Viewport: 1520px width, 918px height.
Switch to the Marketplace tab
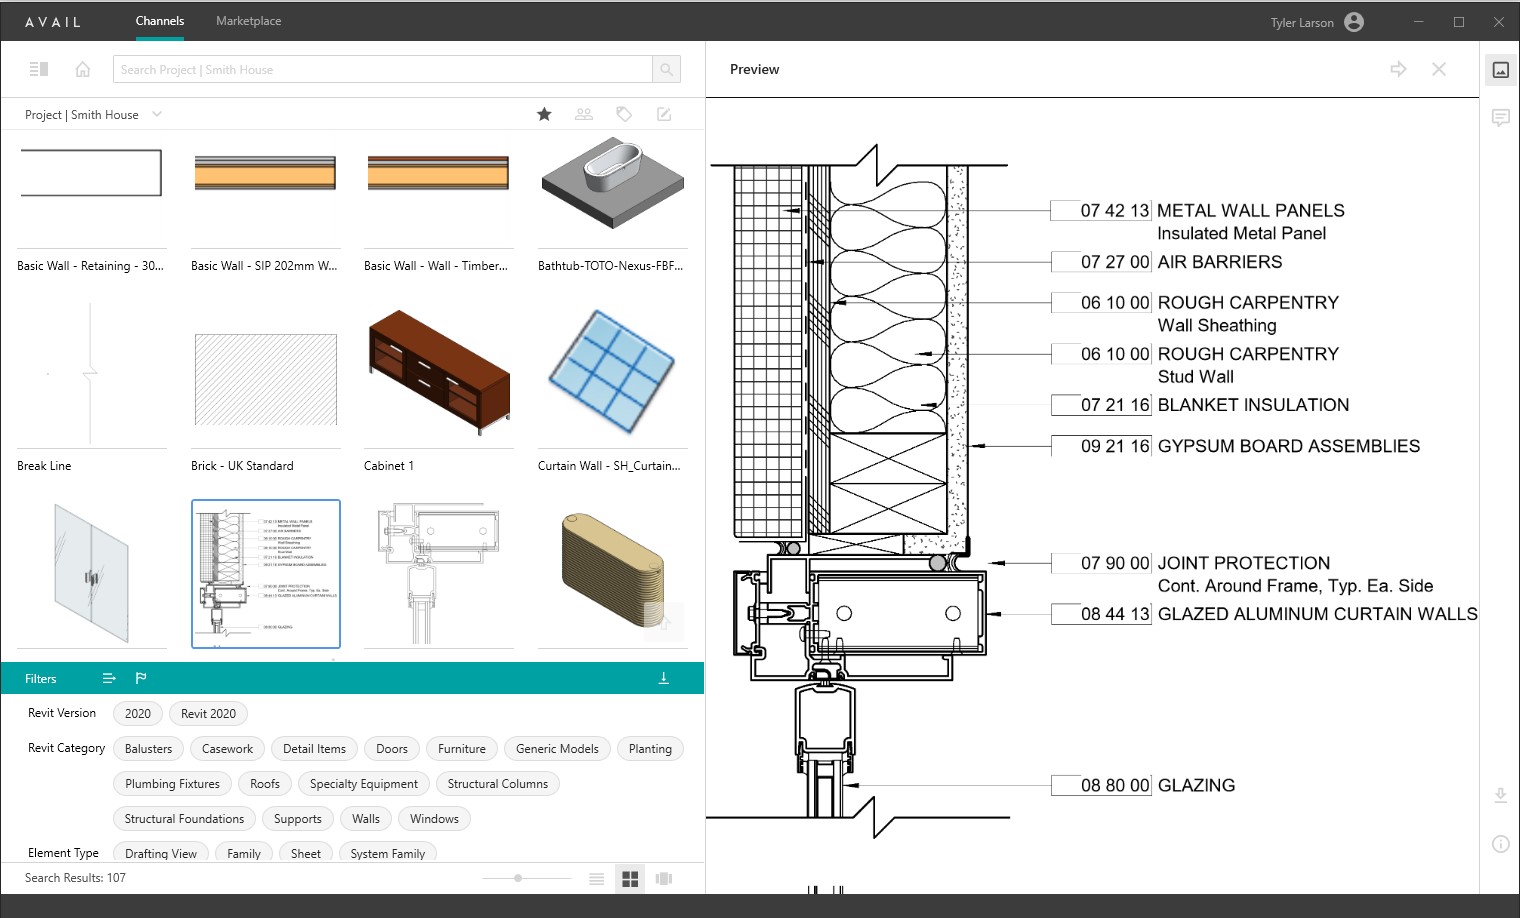tap(248, 20)
